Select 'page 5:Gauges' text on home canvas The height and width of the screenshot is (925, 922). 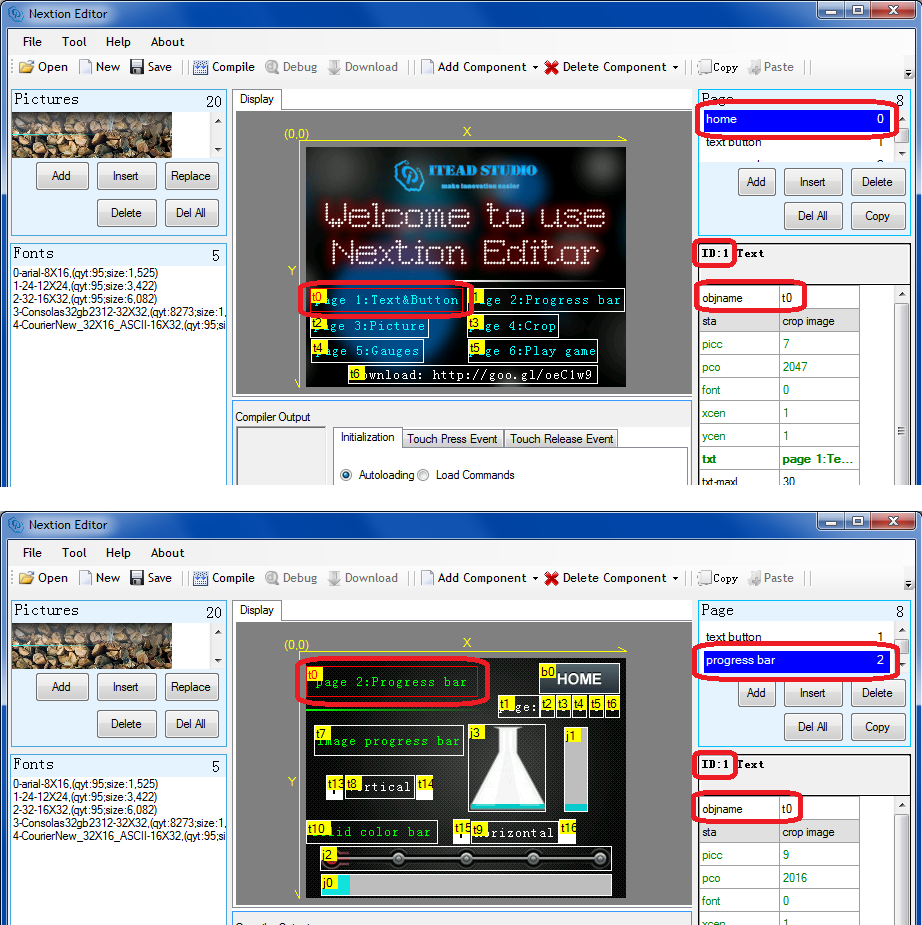(367, 351)
